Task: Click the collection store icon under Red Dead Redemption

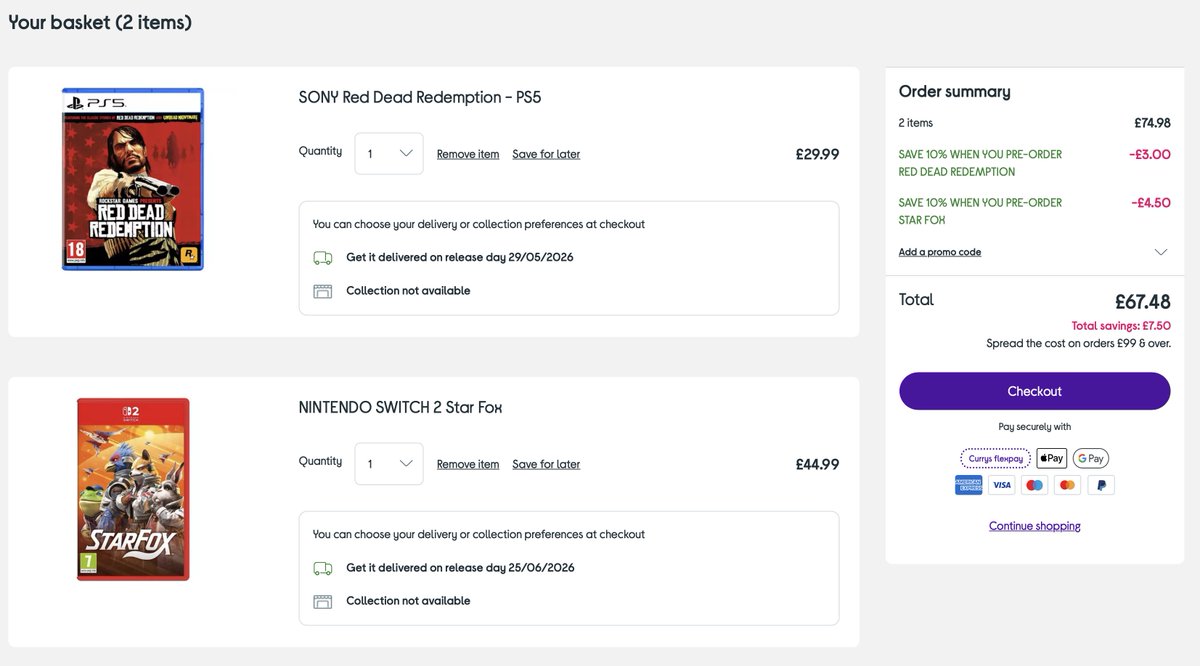Action: pyautogui.click(x=322, y=291)
